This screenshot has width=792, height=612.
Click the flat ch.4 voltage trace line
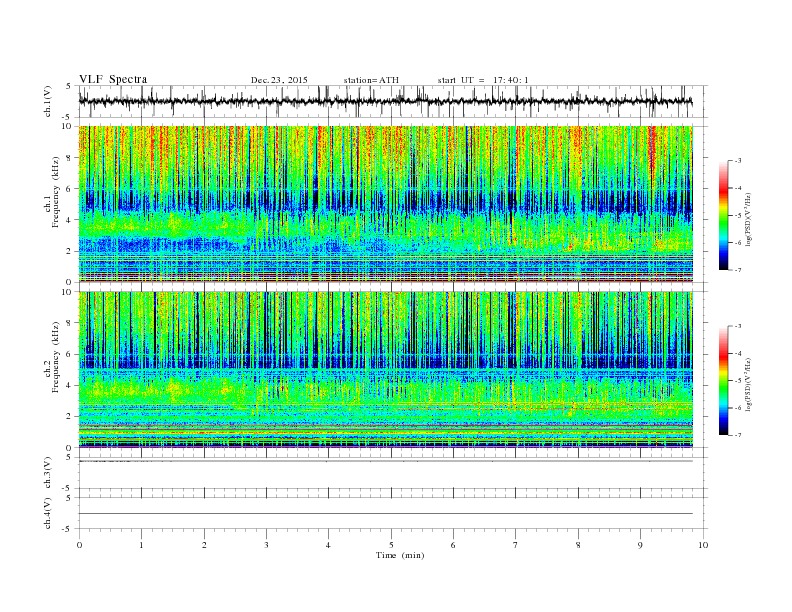point(386,514)
